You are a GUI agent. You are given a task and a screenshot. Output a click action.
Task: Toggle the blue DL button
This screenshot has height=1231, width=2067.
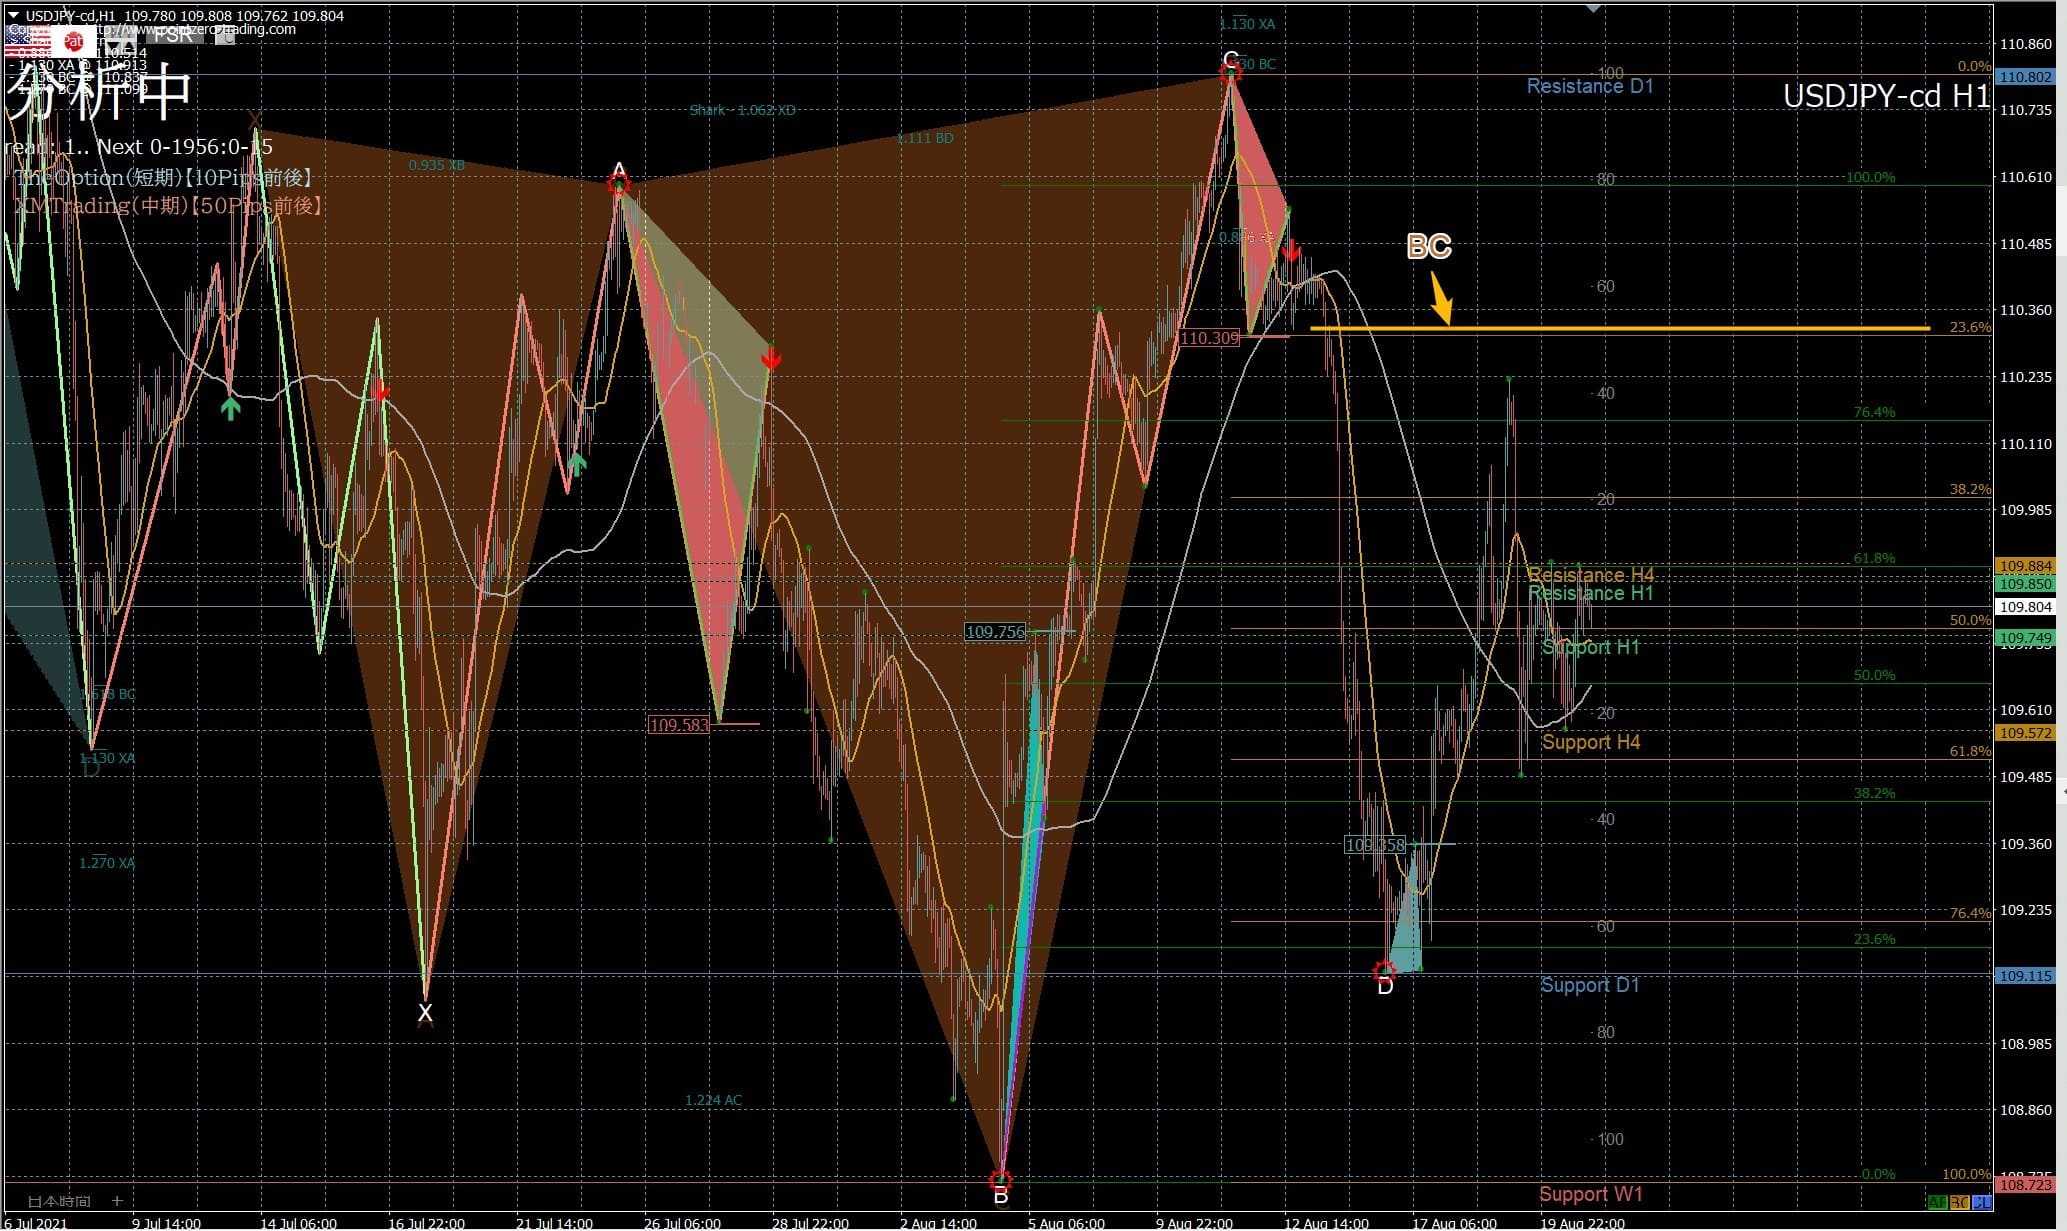pyautogui.click(x=1981, y=1201)
